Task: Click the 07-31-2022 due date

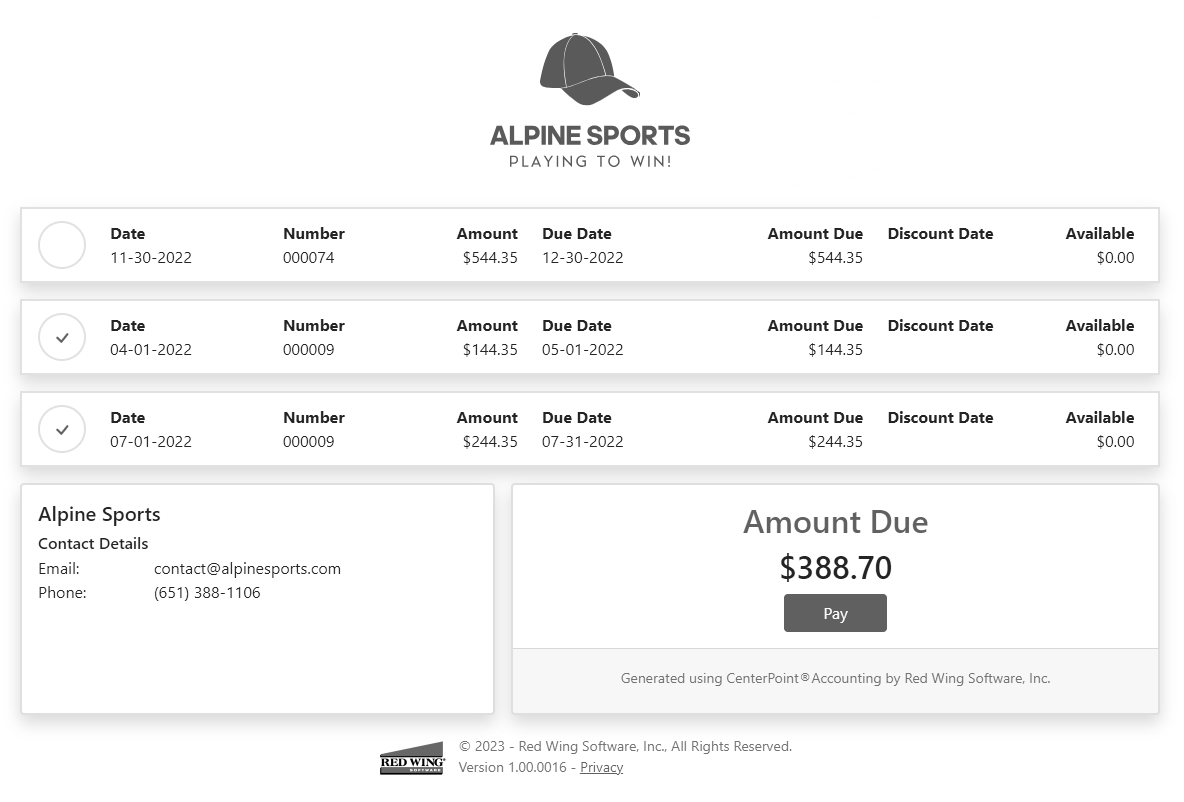Action: [582, 441]
